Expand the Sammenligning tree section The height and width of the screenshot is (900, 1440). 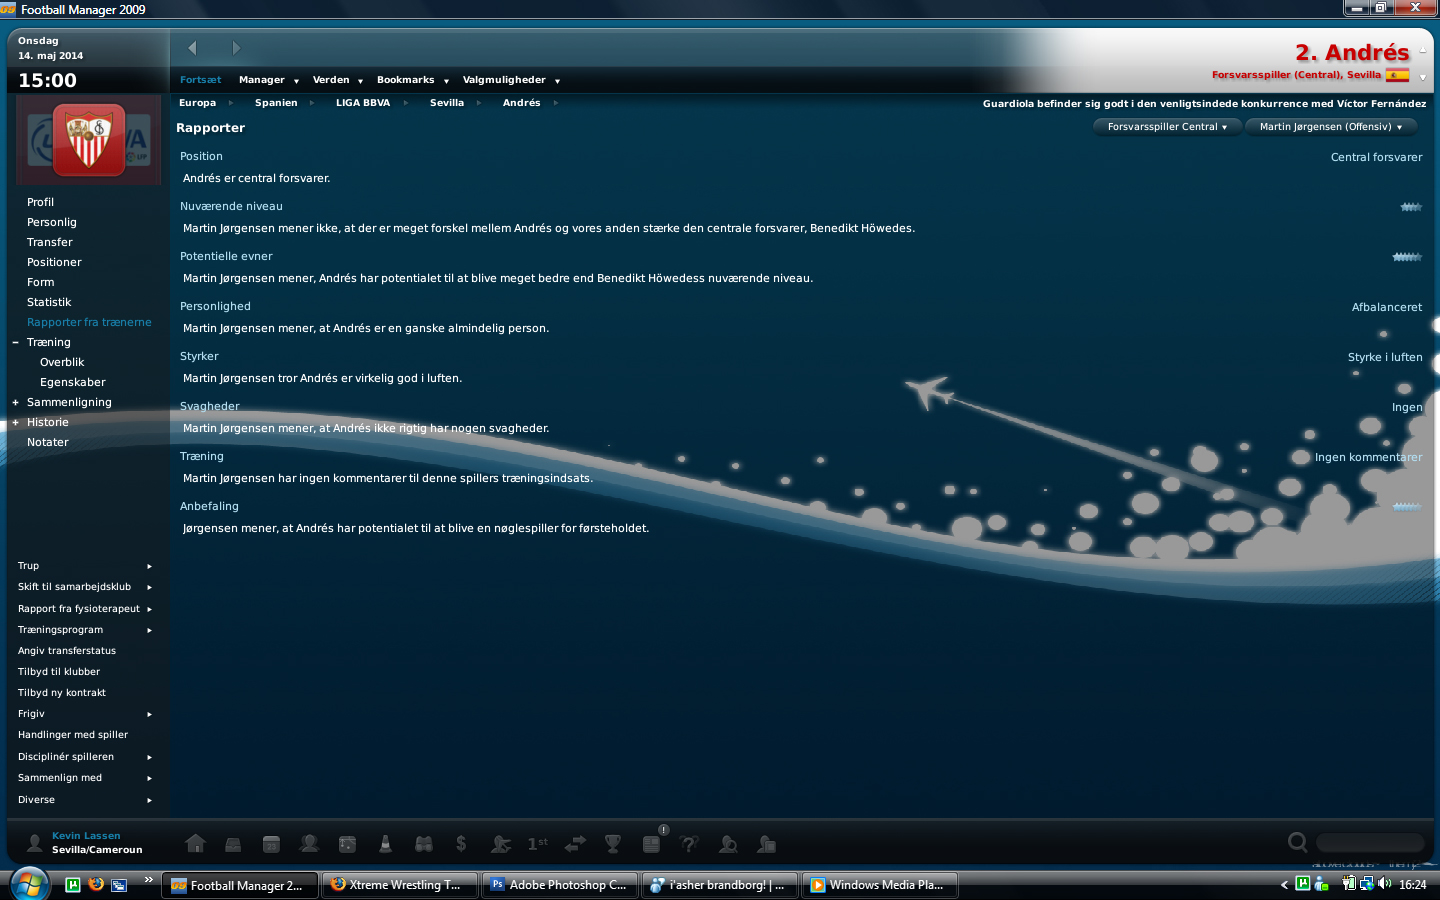pos(15,403)
